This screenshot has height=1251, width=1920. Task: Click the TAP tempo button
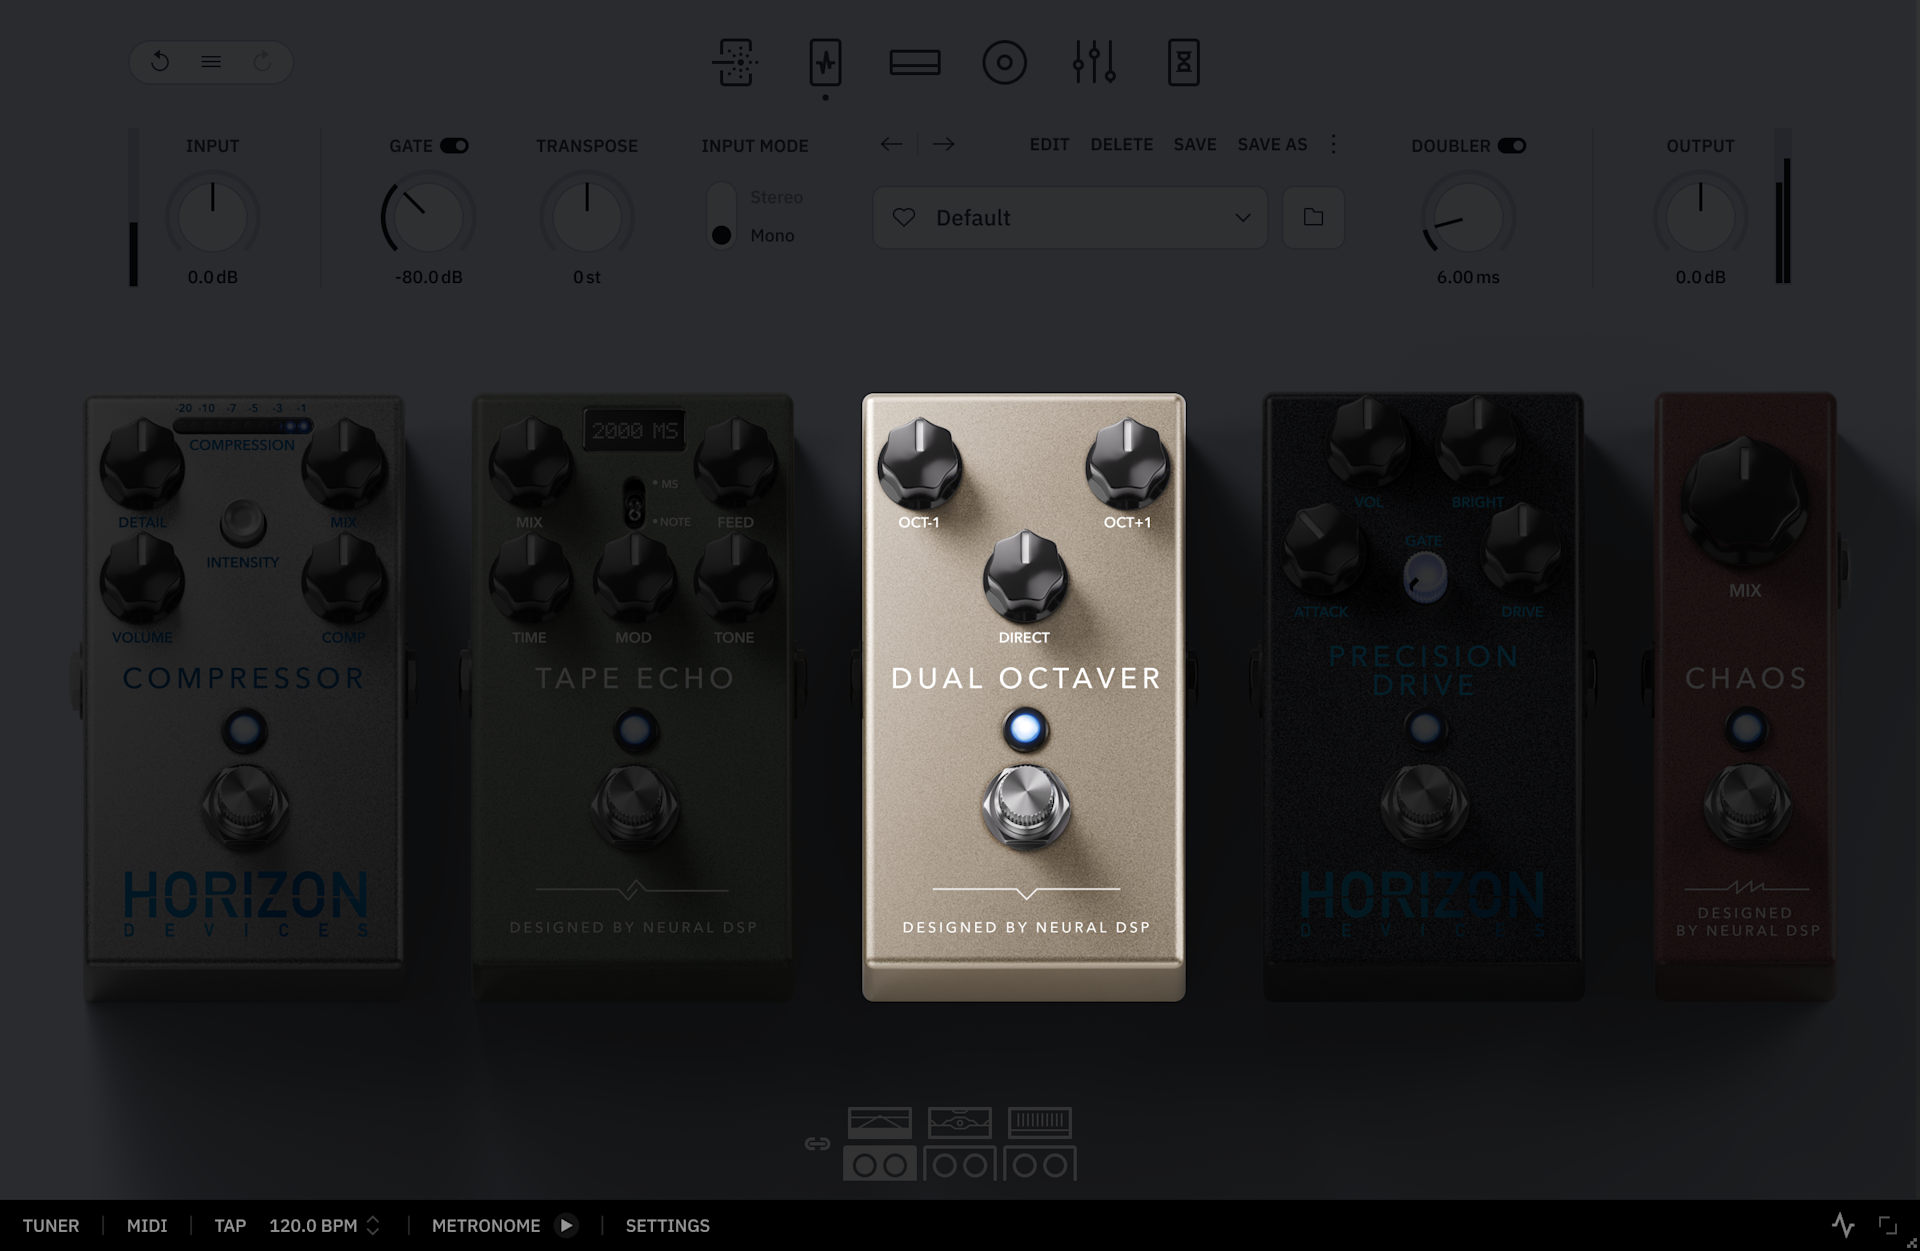[x=230, y=1225]
